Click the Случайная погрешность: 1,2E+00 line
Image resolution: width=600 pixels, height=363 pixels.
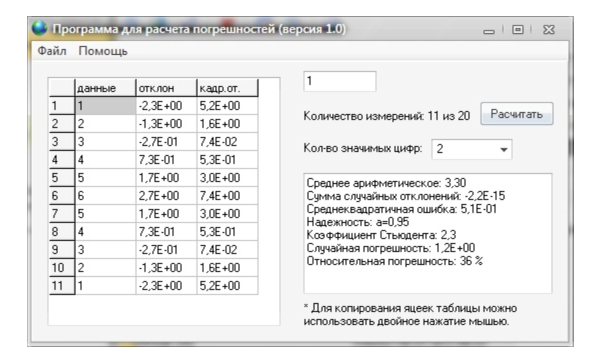point(391,248)
